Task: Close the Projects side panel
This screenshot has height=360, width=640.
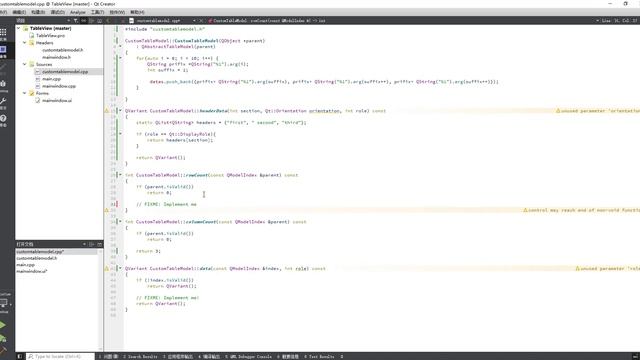Action: point(100,20)
